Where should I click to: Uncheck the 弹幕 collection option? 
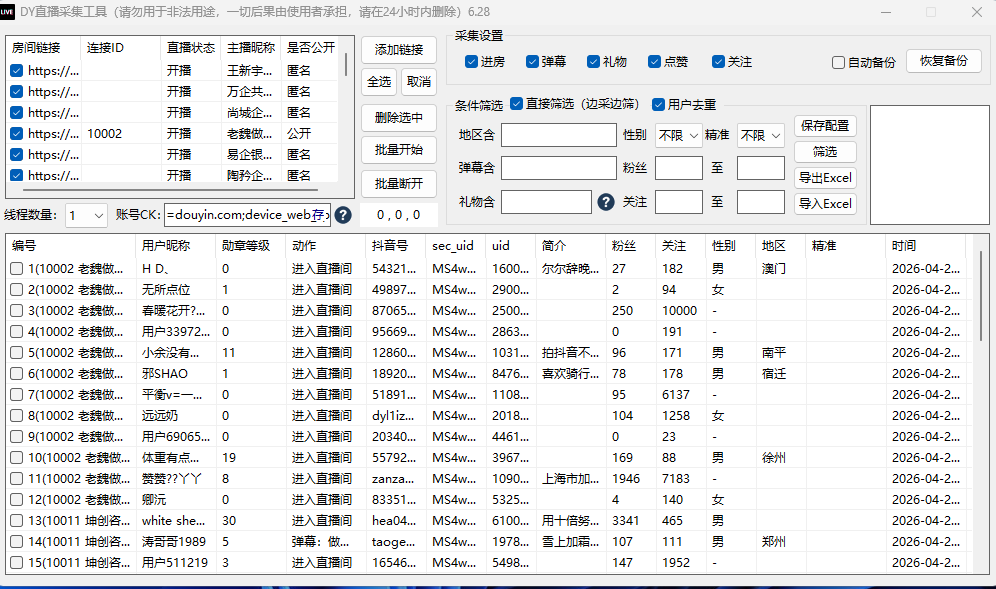[x=532, y=62]
